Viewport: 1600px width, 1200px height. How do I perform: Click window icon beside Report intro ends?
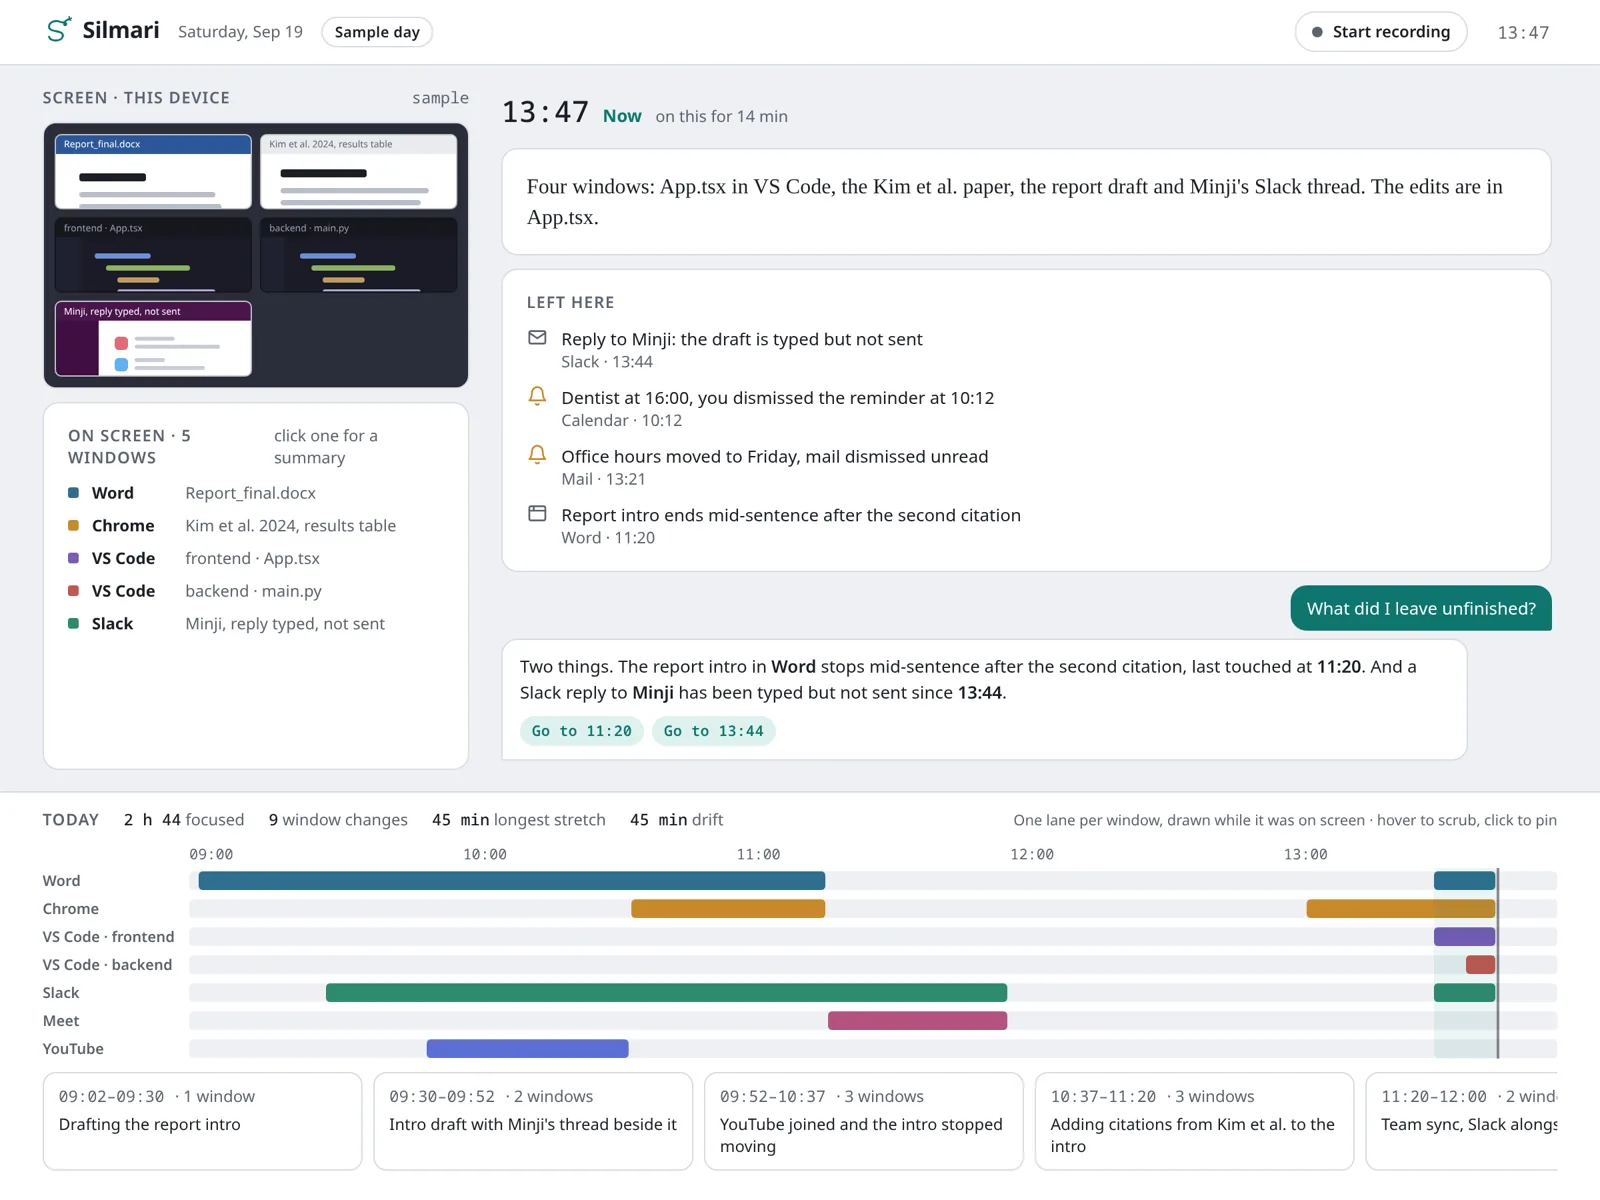(x=537, y=514)
